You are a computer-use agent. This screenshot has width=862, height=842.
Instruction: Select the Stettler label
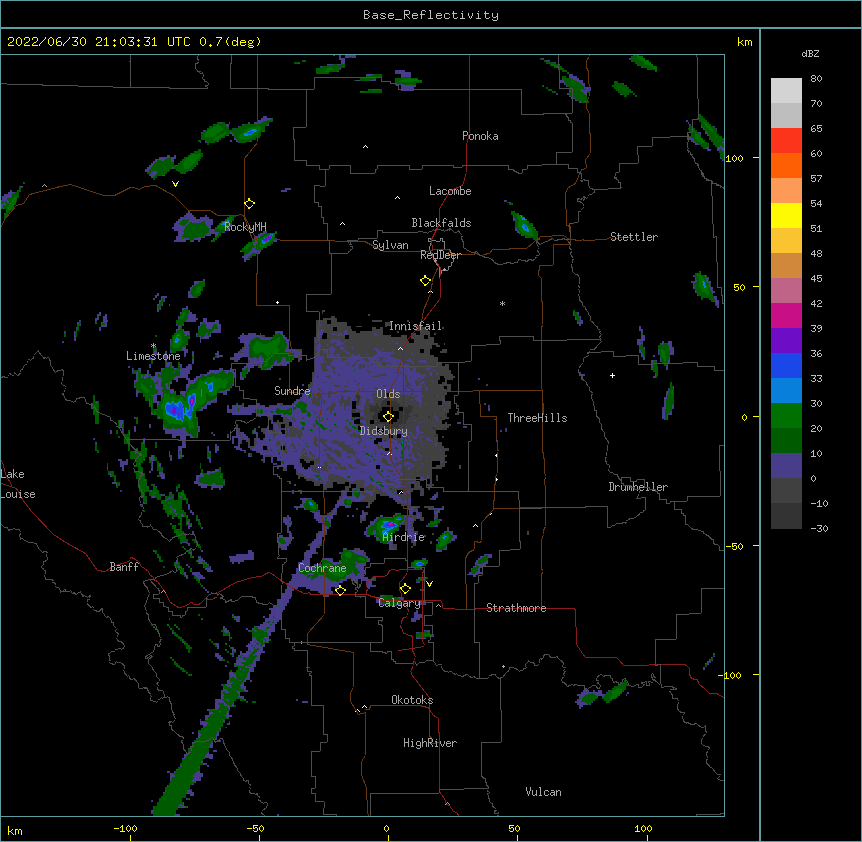coord(634,237)
